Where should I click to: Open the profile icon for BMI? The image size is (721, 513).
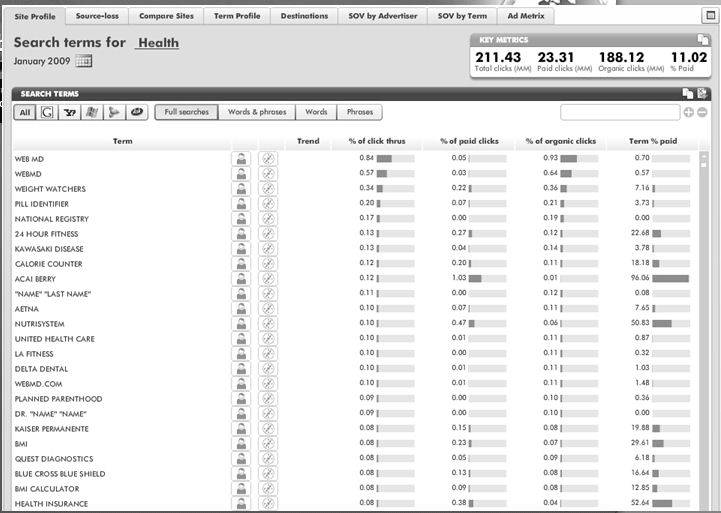pos(241,444)
